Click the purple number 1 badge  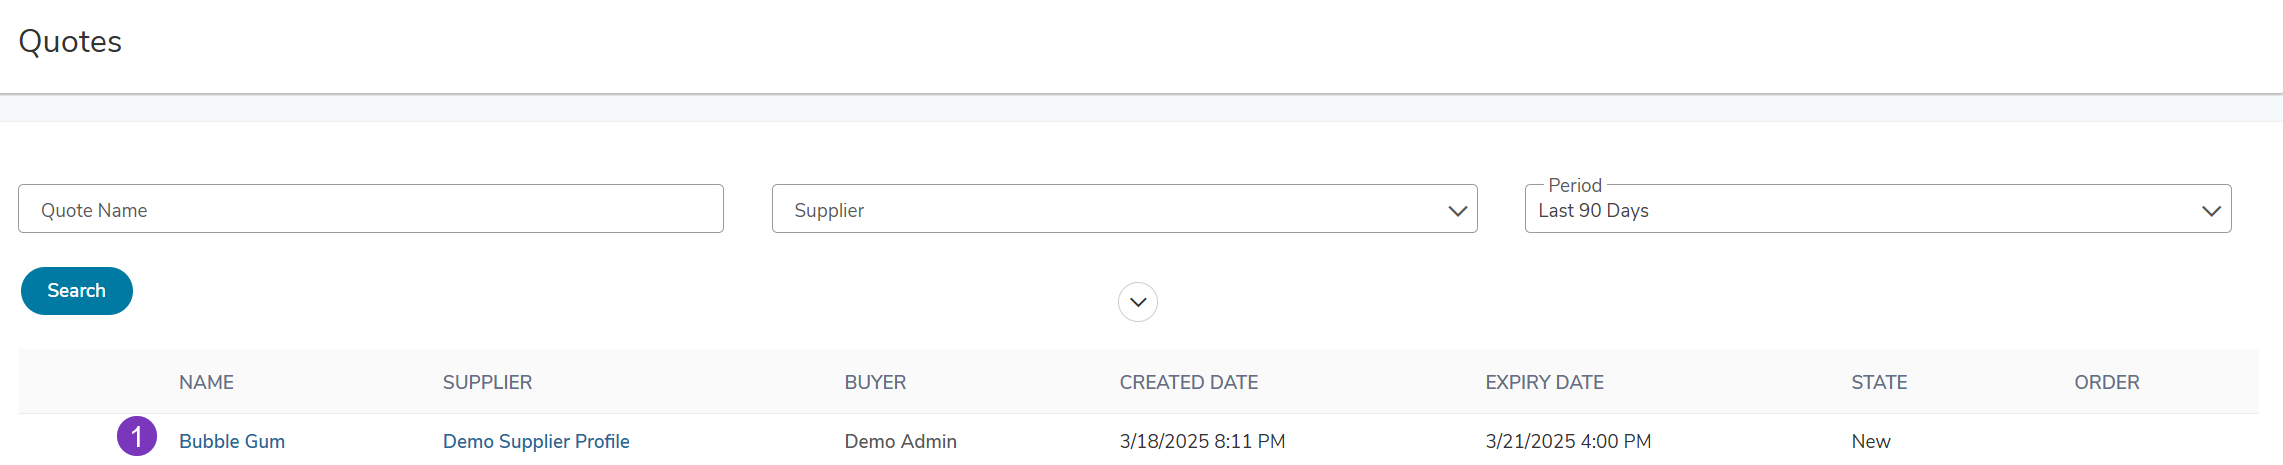coord(137,437)
